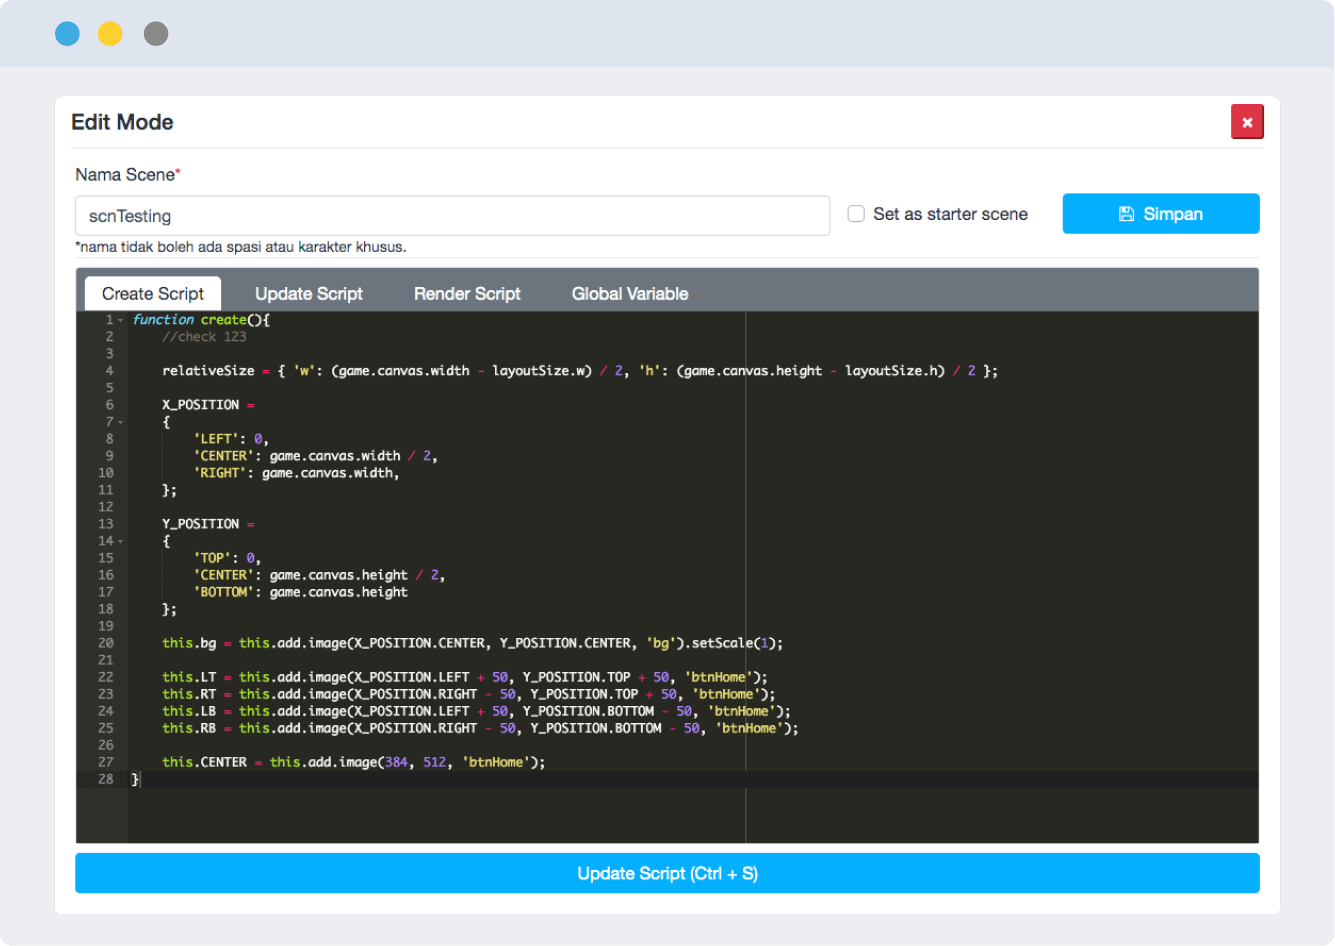The height and width of the screenshot is (946, 1335).
Task: Click the yellow window control dot
Action: [x=110, y=34]
